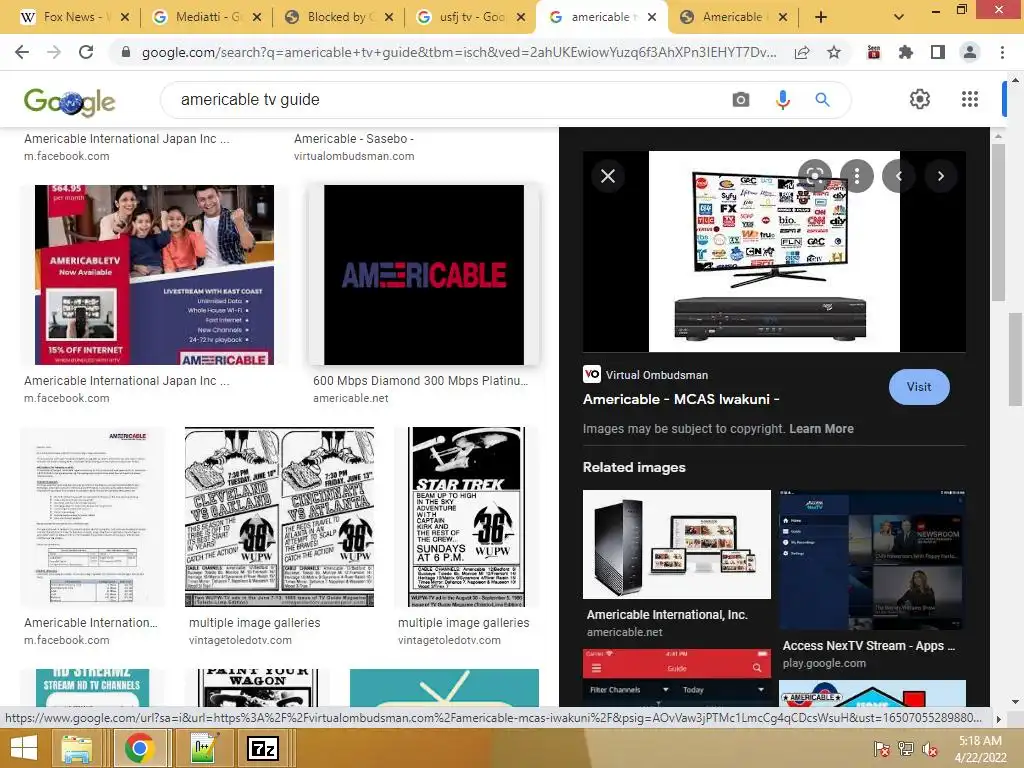Image resolution: width=1024 pixels, height=768 pixels.
Task: Click the network tray icon
Action: [x=905, y=748]
